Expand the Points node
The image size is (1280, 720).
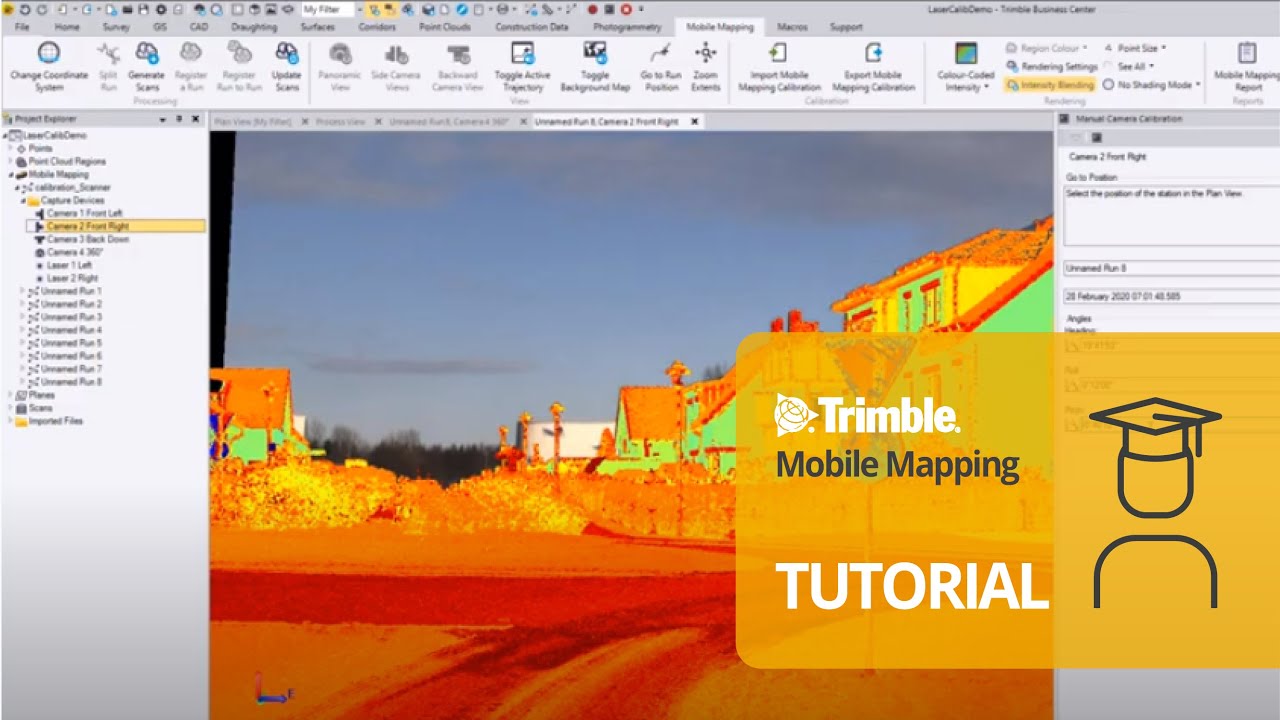11,148
